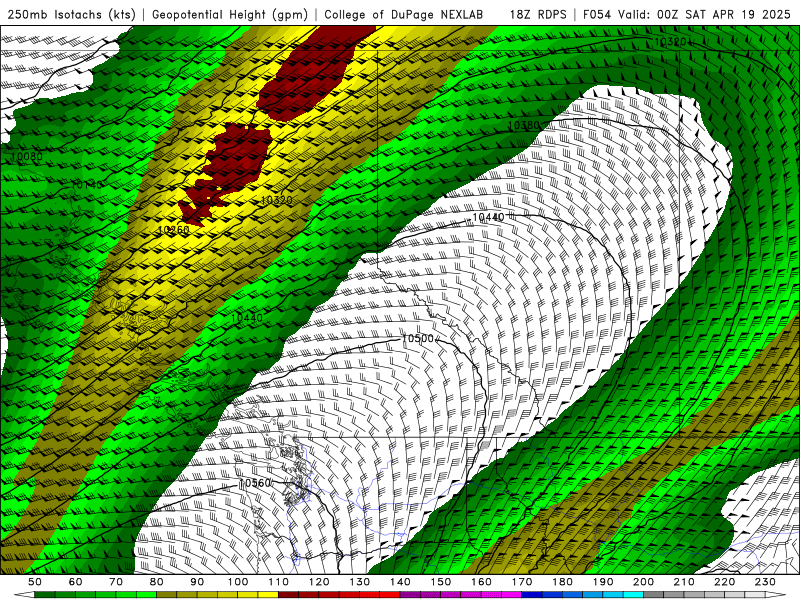800x600 pixels.
Task: Click the '18Z RDPS' model run label
Action: 538,14
